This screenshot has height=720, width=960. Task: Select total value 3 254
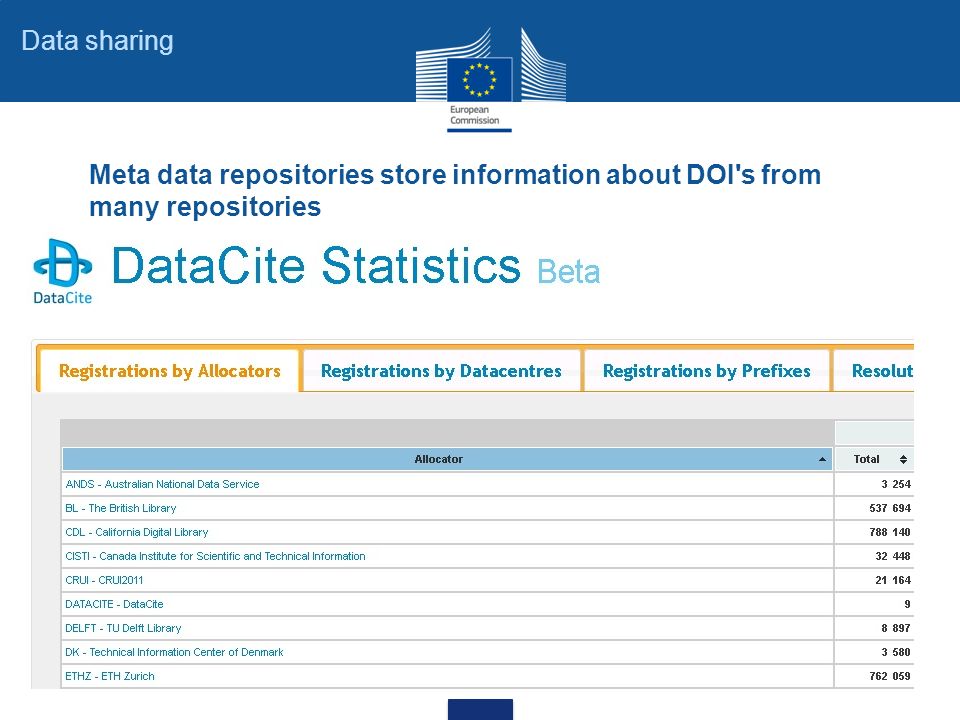pos(896,484)
